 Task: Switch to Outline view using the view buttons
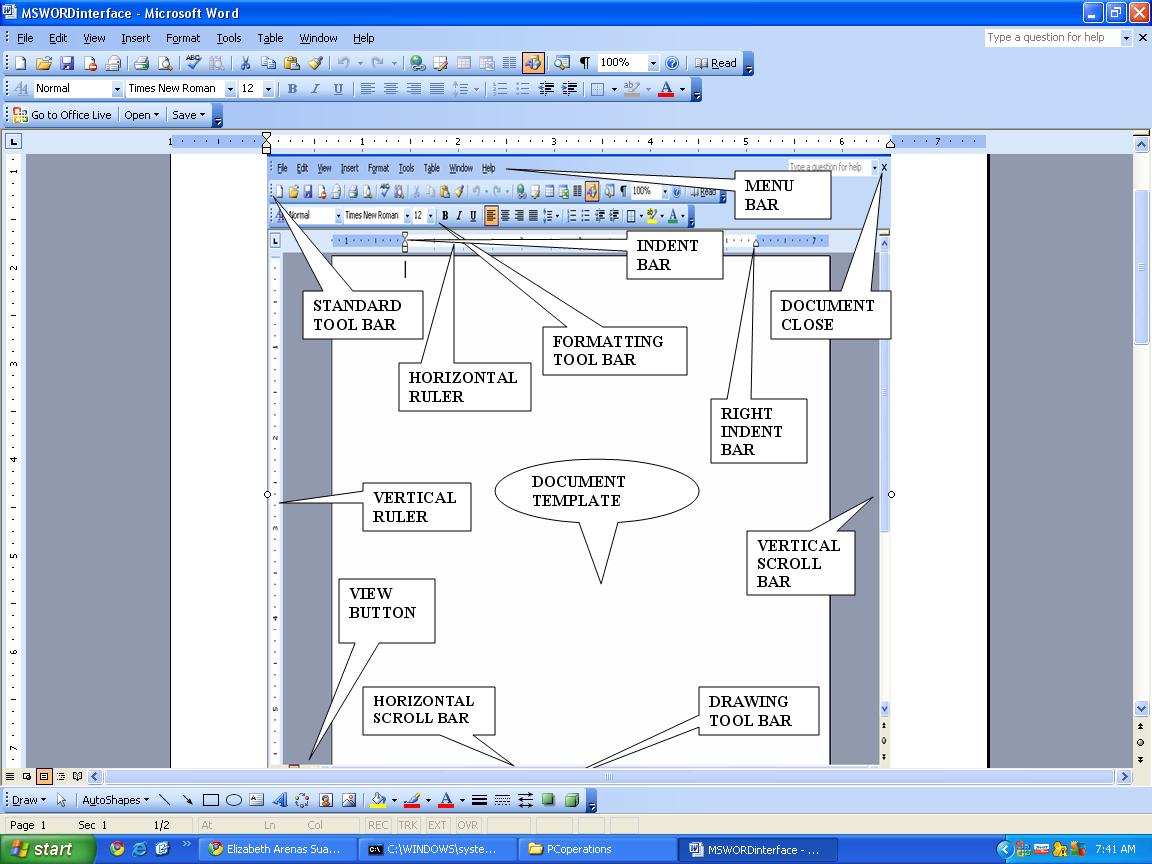59,776
